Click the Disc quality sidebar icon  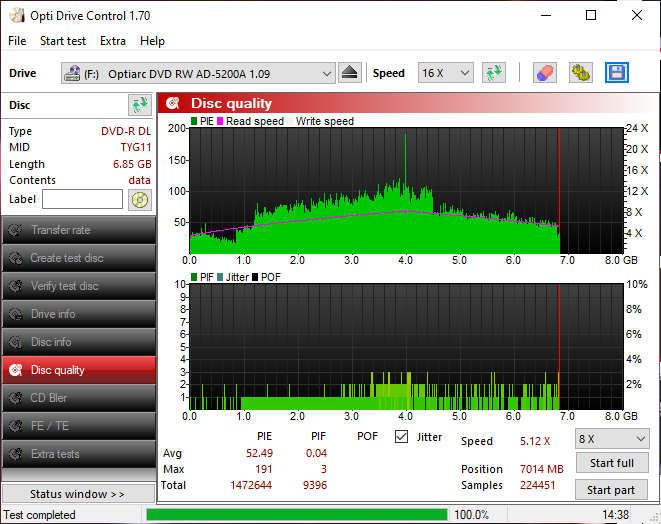16,370
